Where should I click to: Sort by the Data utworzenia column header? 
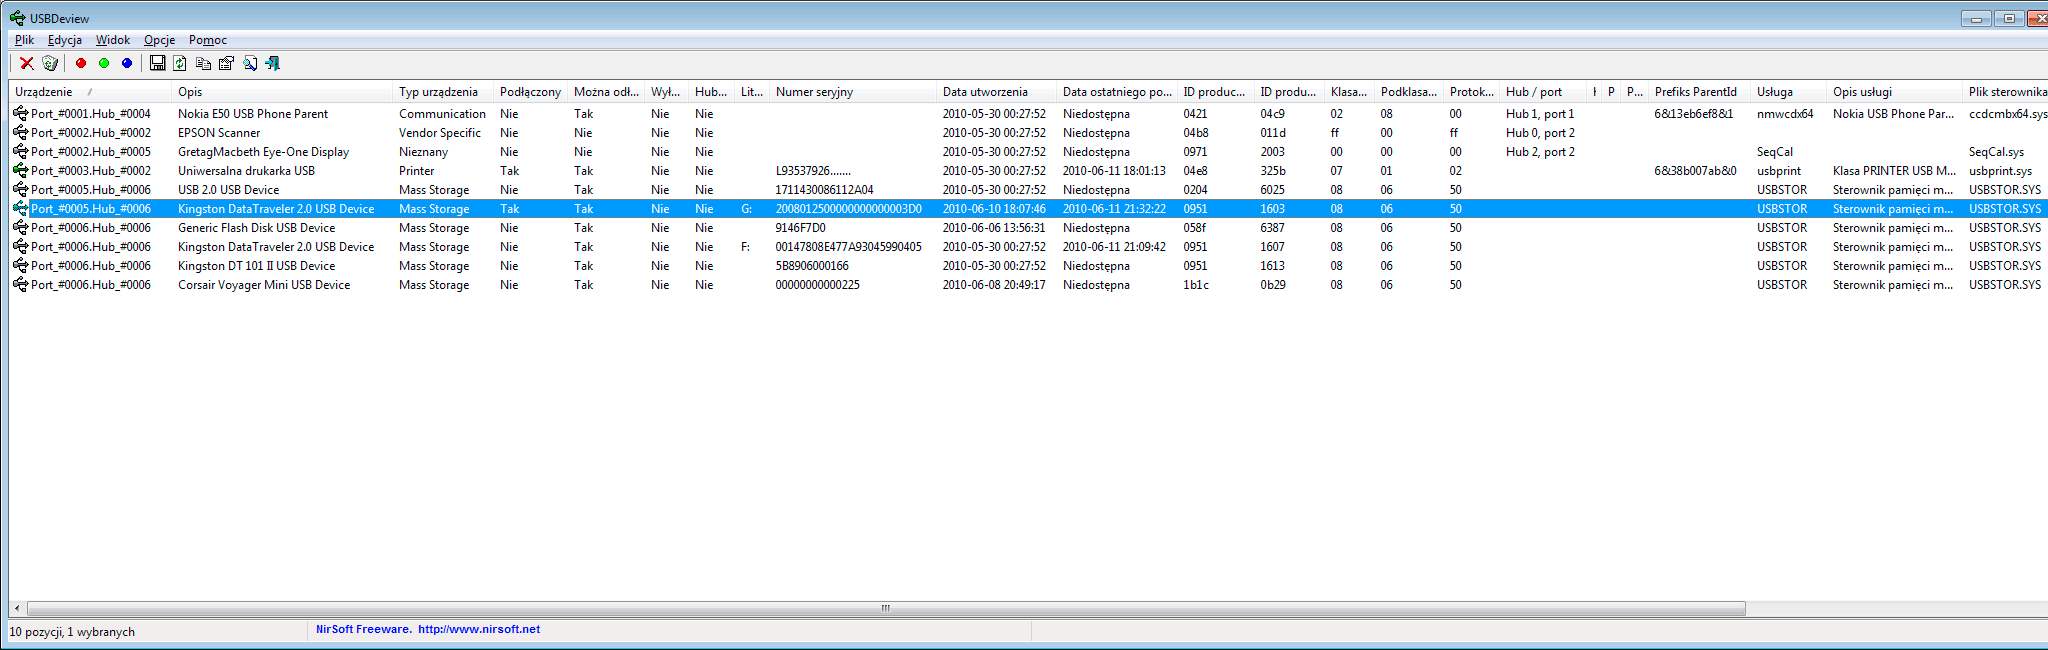pyautogui.click(x=997, y=92)
